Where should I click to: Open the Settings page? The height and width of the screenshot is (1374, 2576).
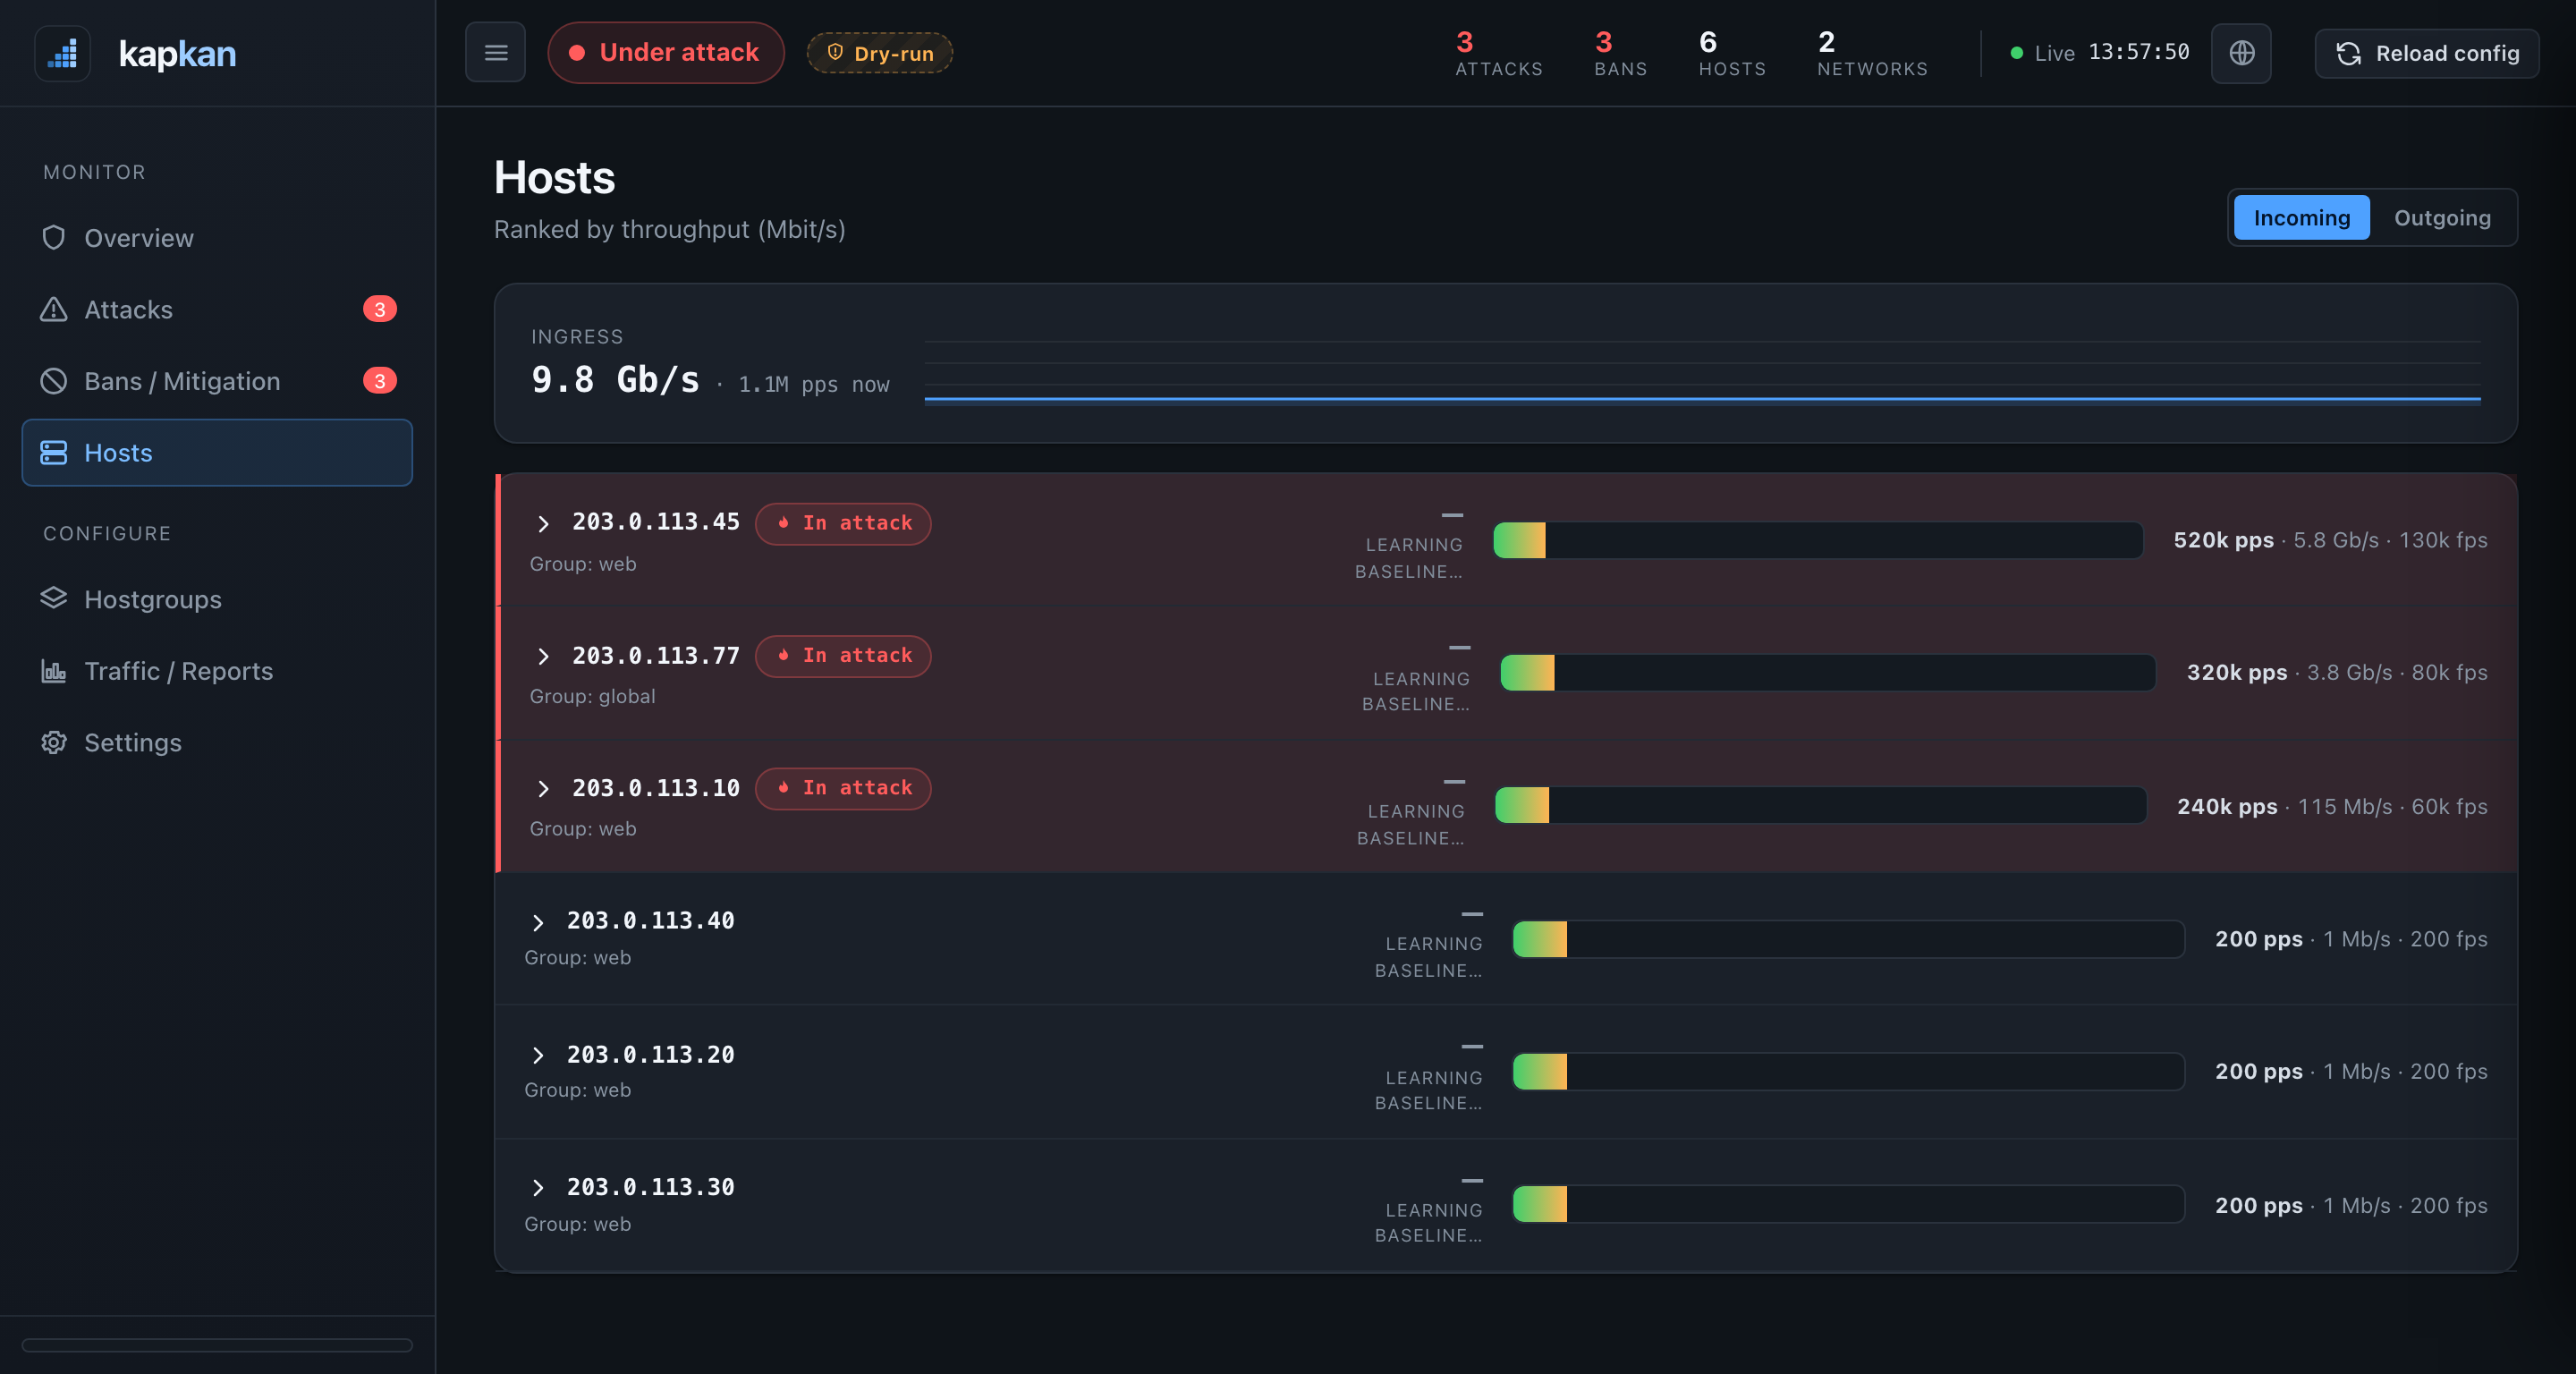217,742
